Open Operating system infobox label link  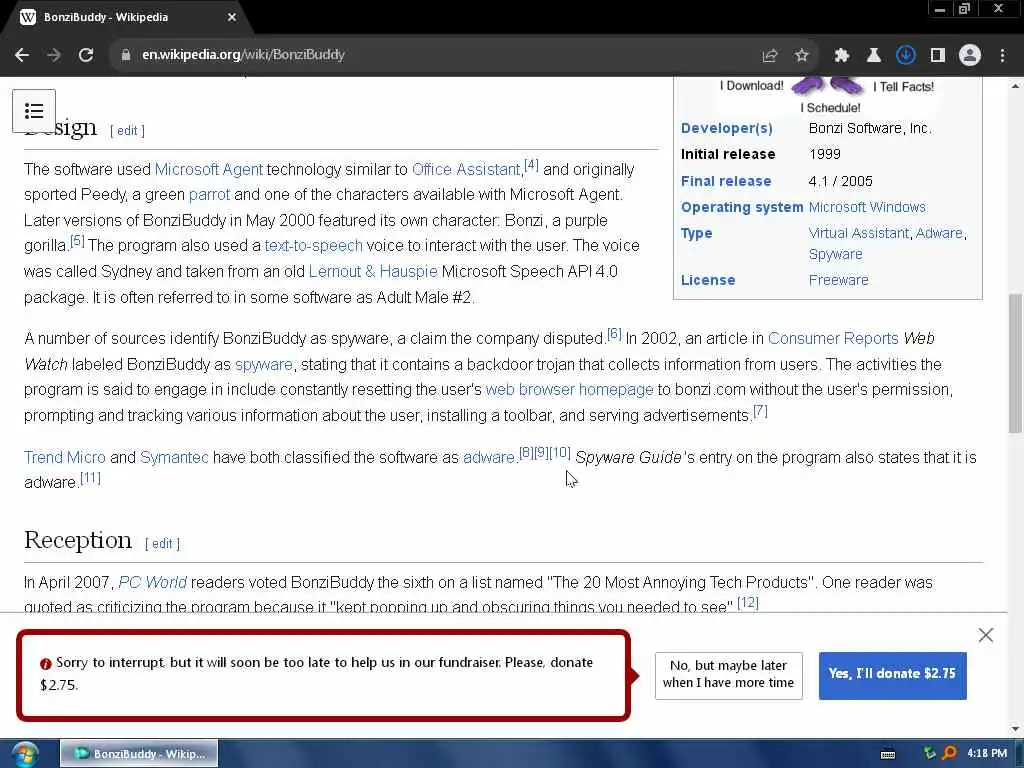pos(742,208)
